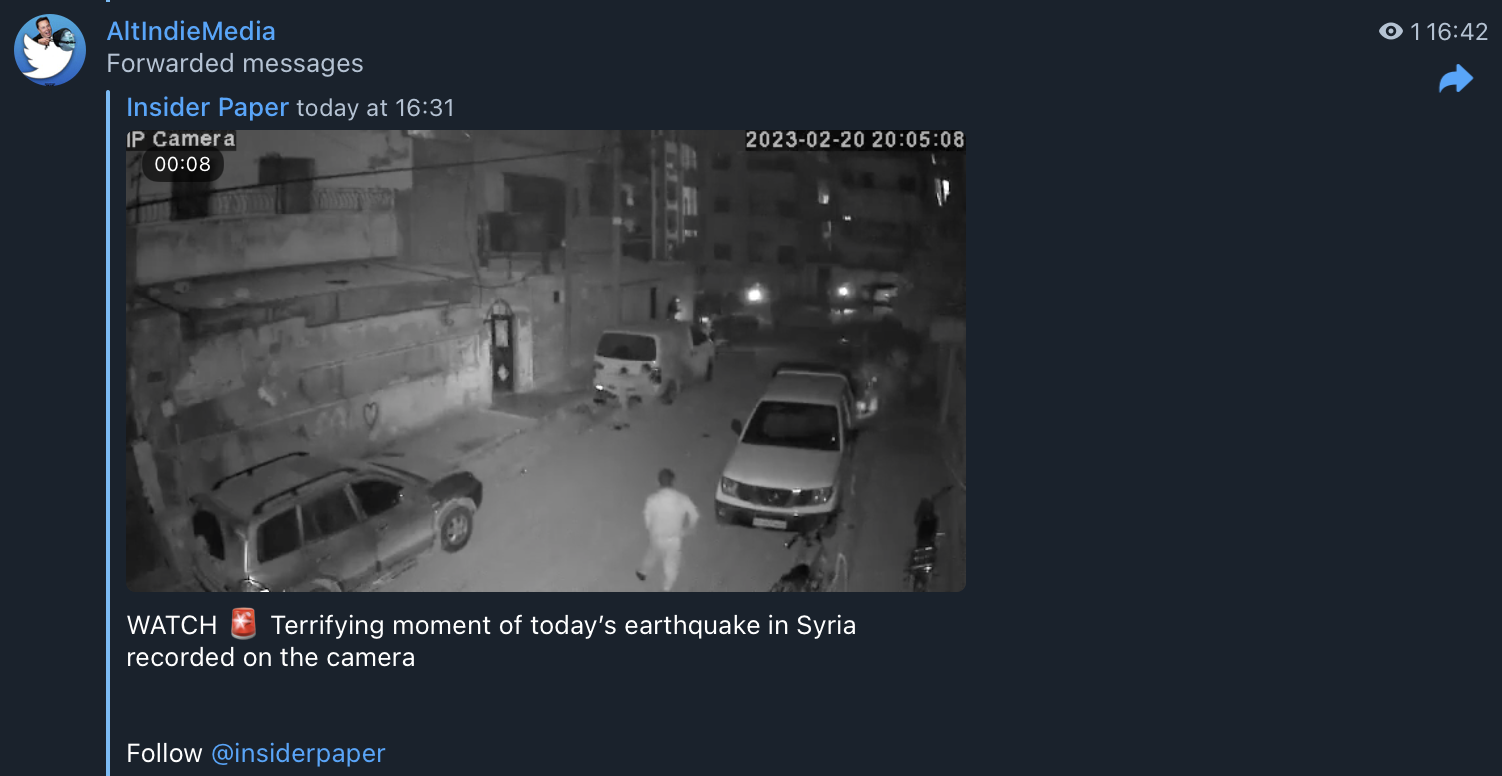Open the AltIndieMedia profile avatar
The height and width of the screenshot is (776, 1502).
[x=49, y=50]
